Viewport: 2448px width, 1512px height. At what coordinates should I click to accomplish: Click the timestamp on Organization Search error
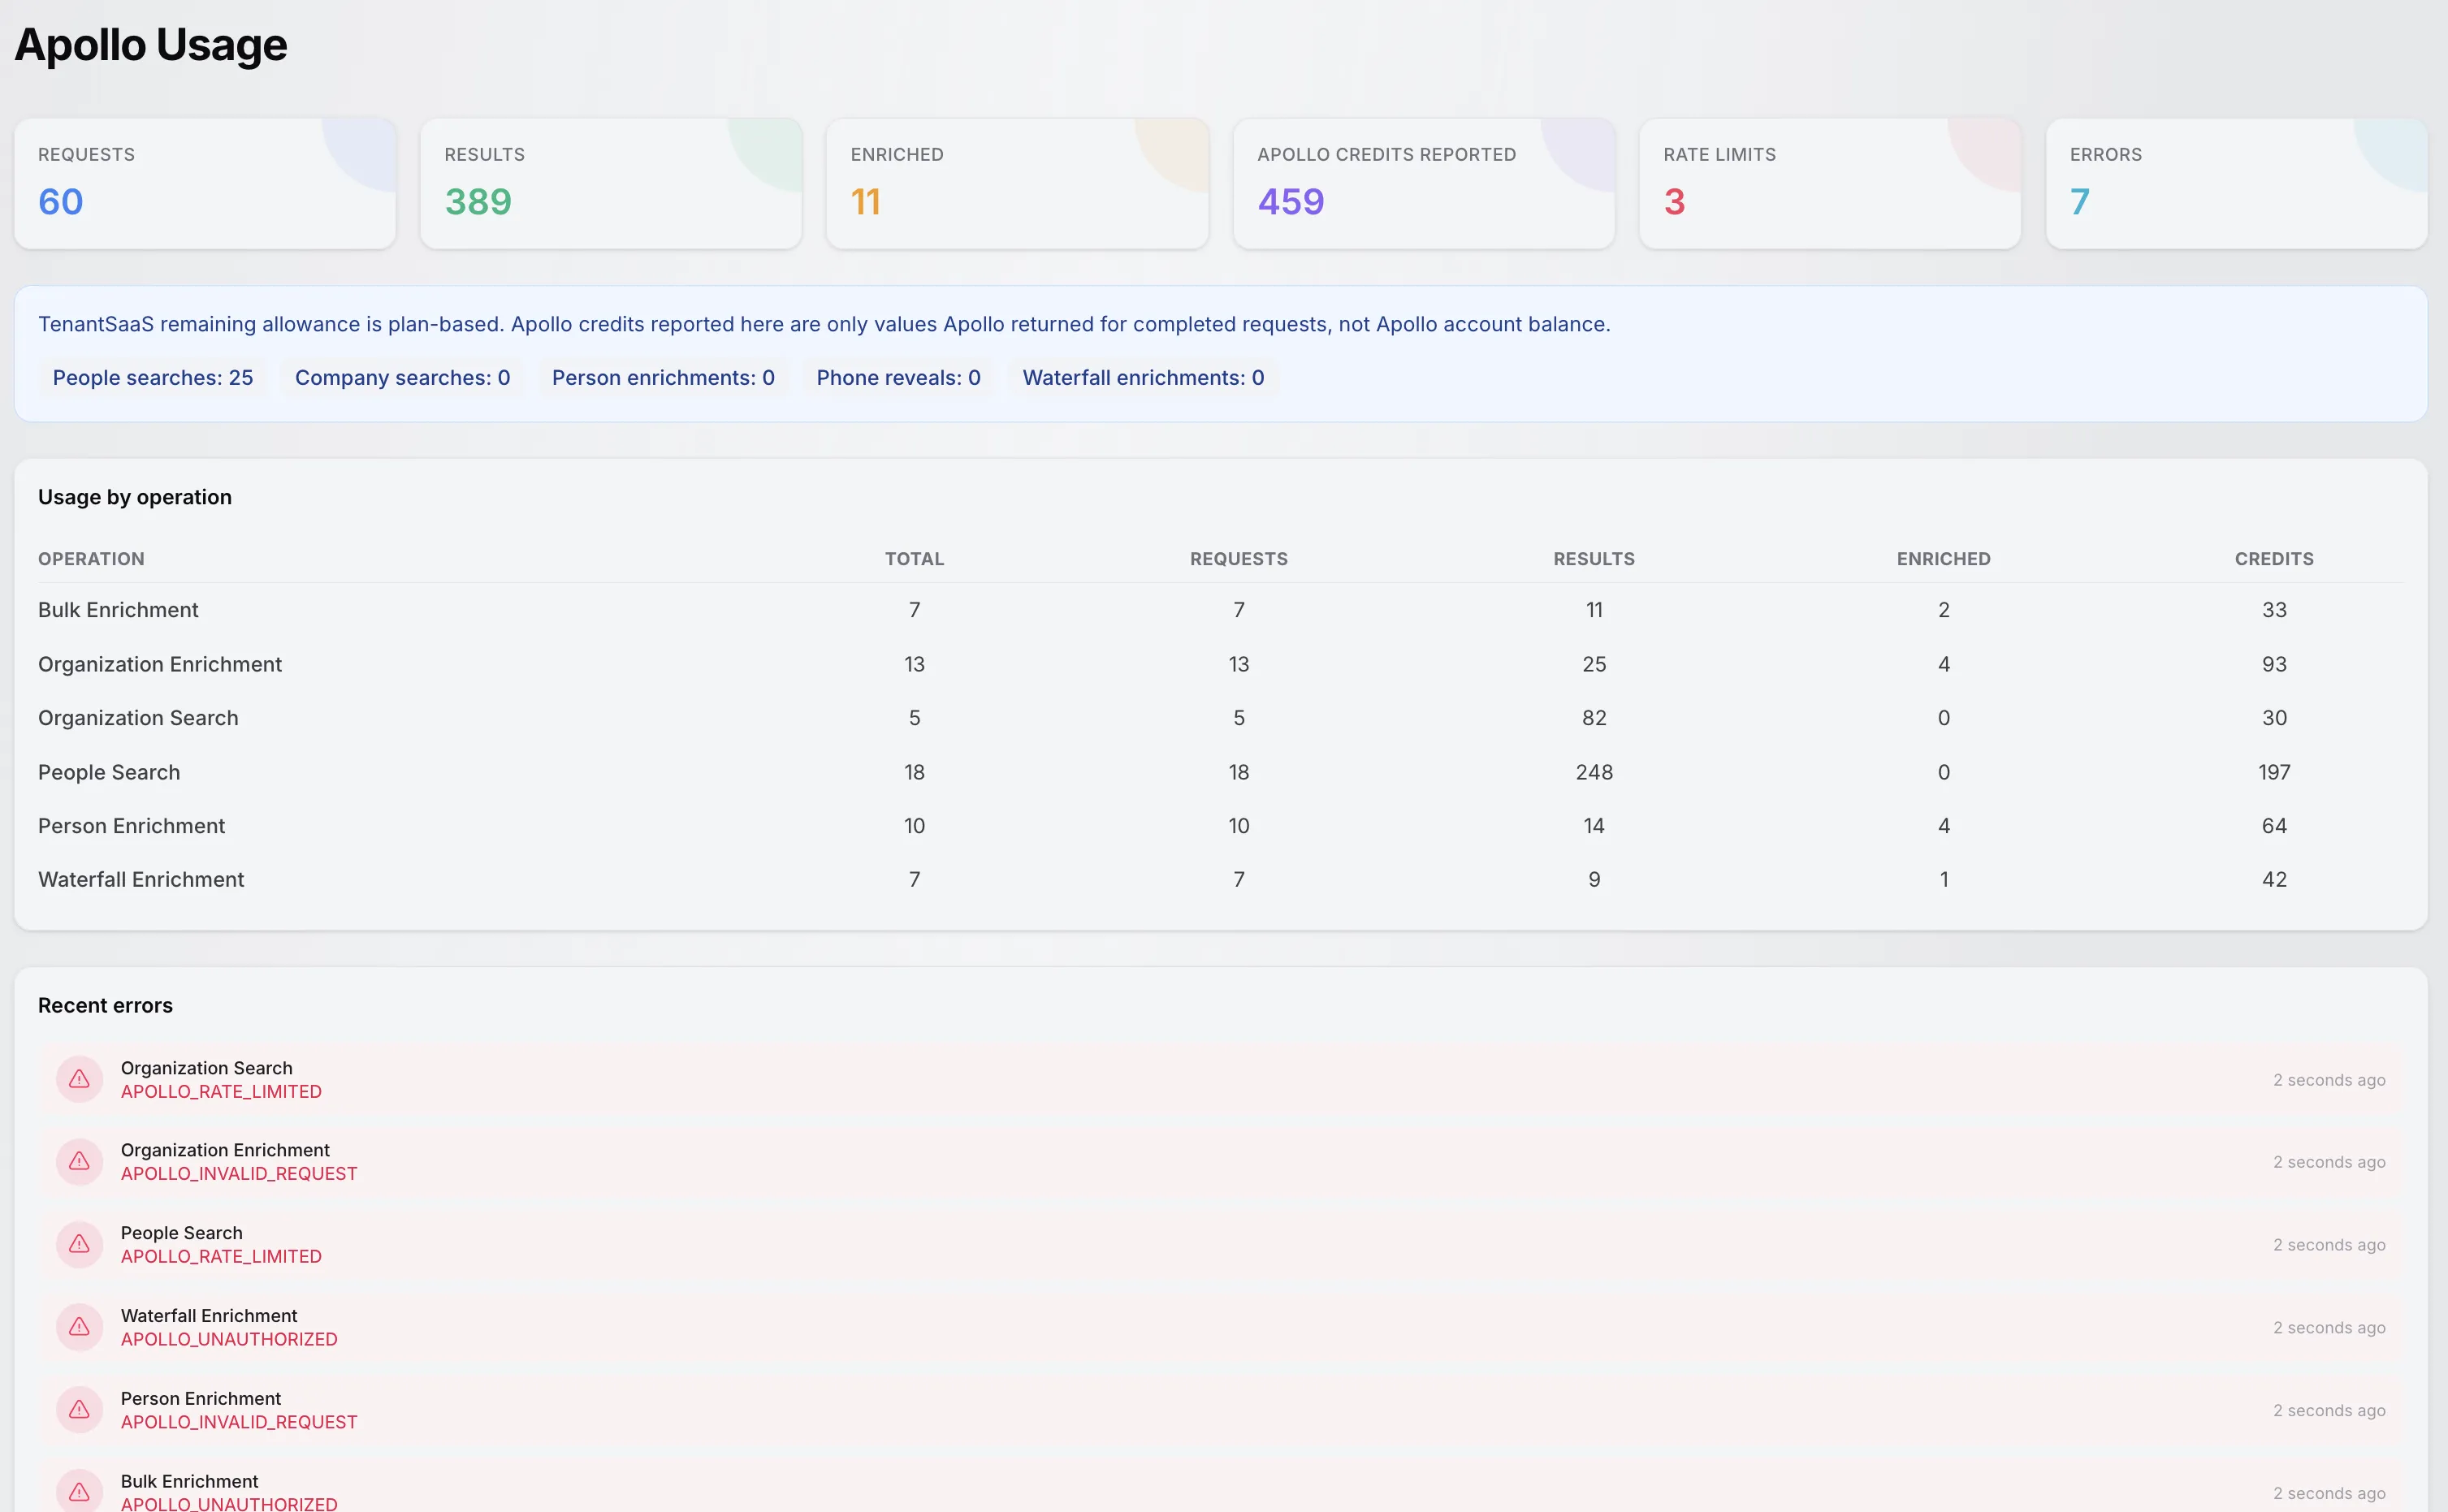click(x=2329, y=1080)
